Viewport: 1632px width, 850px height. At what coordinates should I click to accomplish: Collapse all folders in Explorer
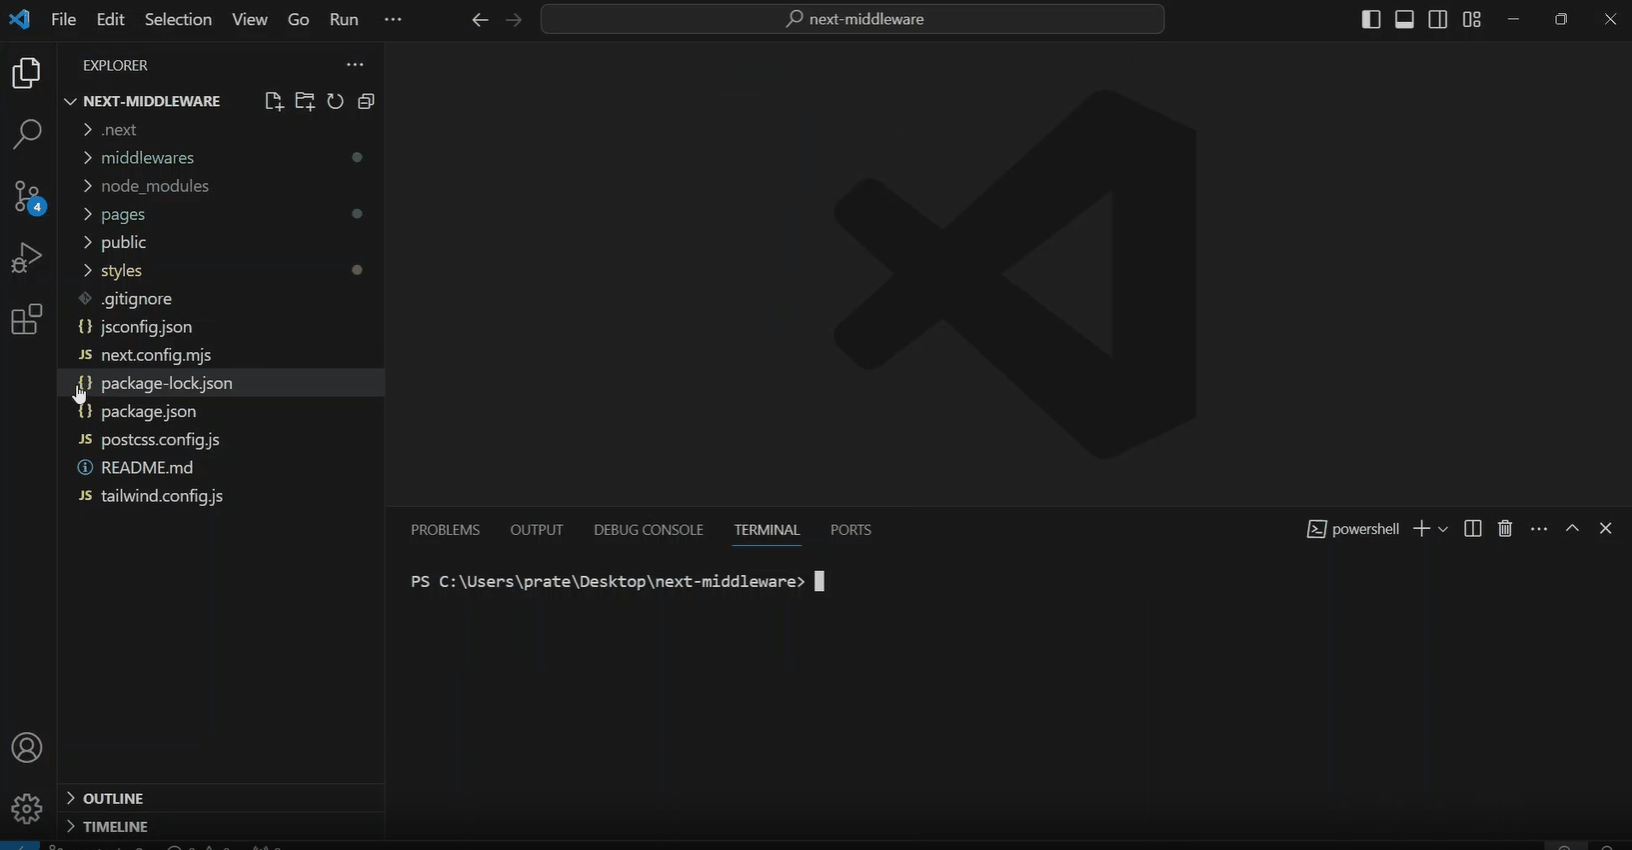[x=367, y=101]
